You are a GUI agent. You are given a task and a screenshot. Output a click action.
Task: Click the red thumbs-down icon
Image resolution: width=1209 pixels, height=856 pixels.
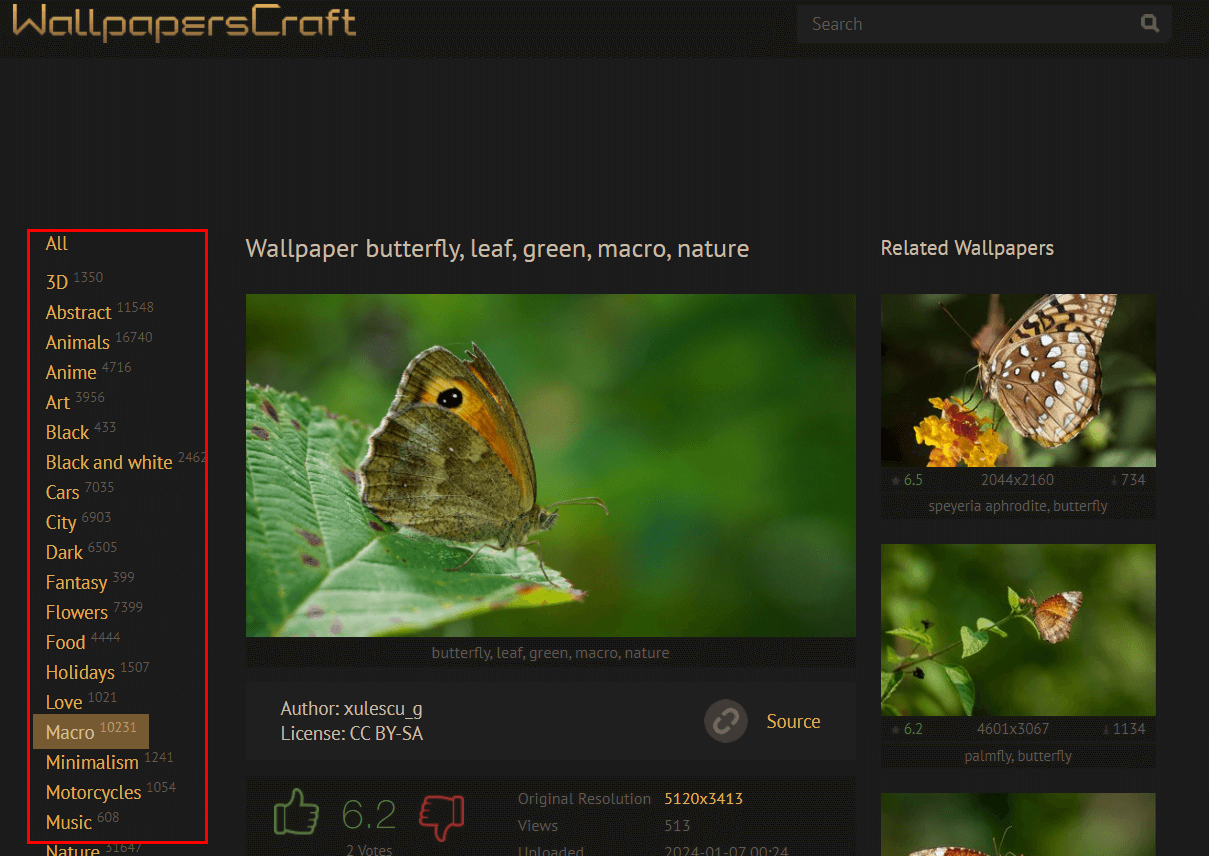click(x=442, y=817)
